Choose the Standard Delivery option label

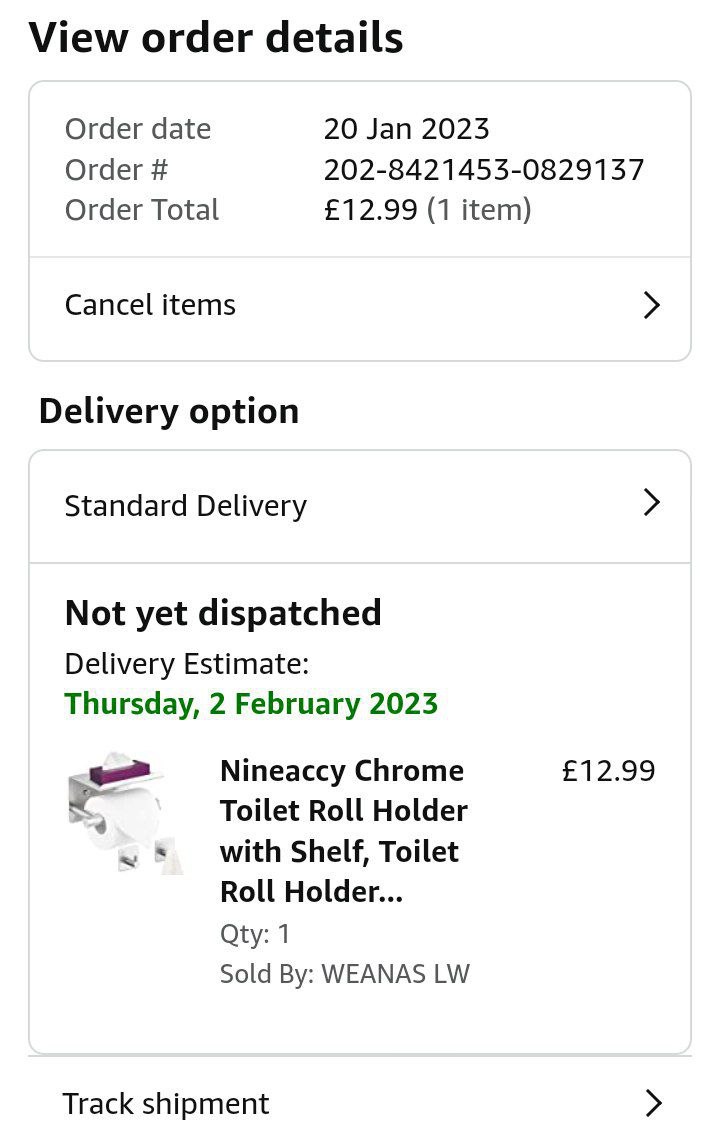click(x=185, y=506)
